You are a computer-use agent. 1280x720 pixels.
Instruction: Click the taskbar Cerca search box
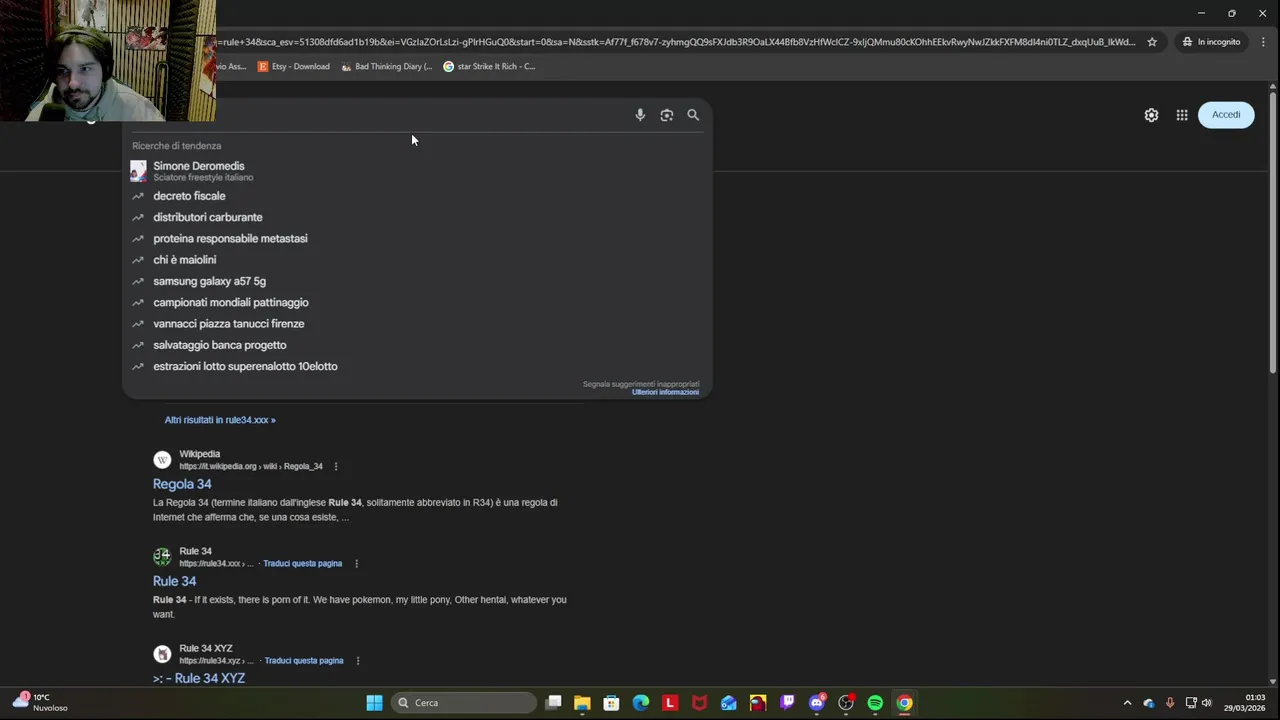point(464,703)
